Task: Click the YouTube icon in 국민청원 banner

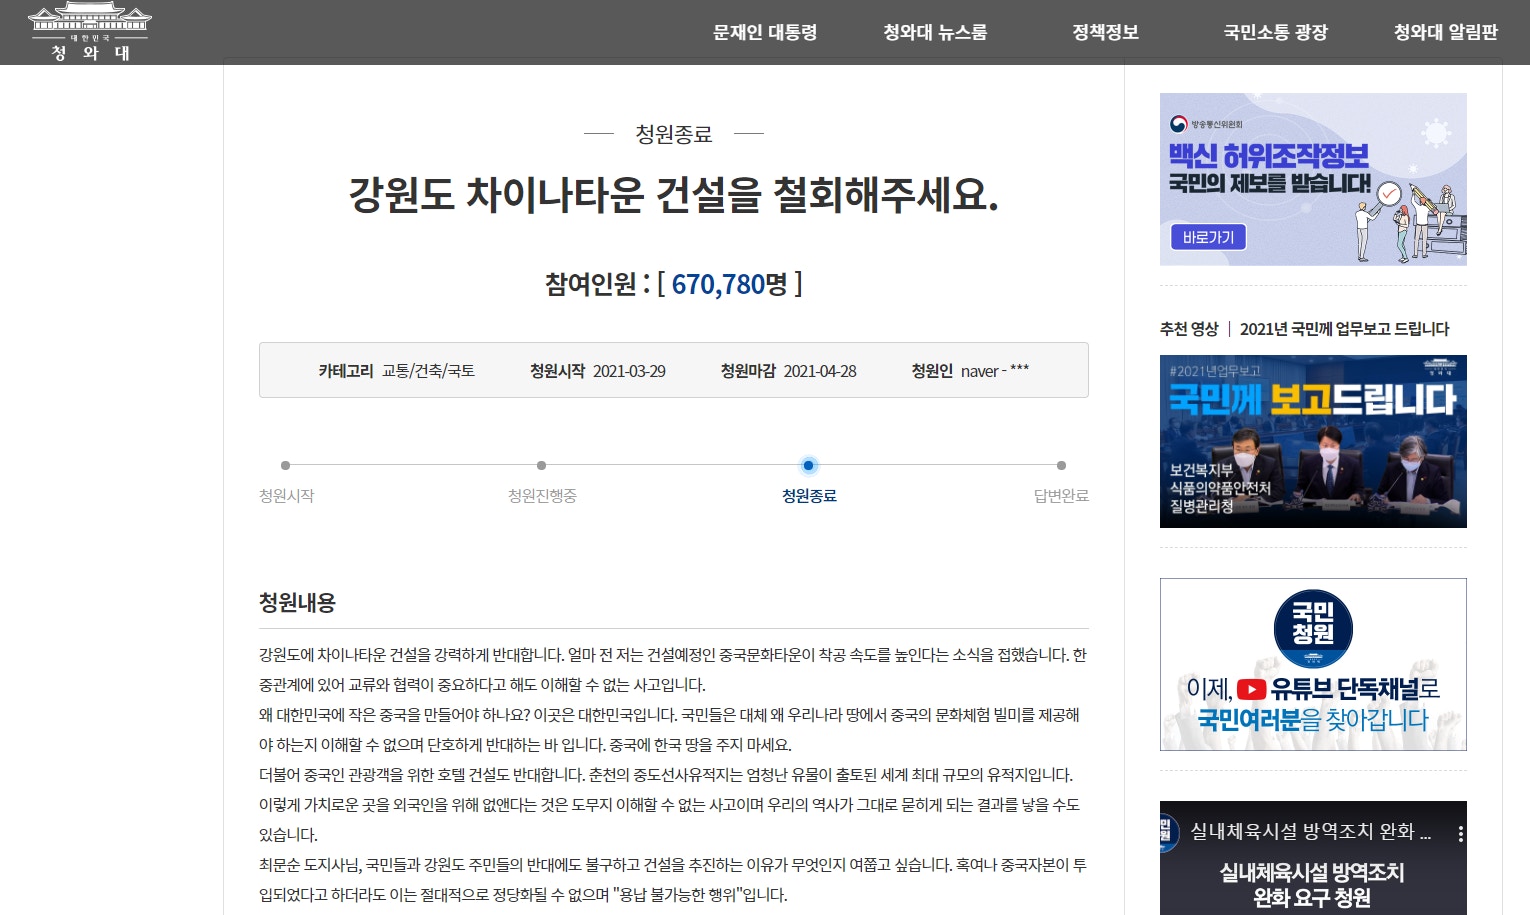Action: click(1251, 689)
